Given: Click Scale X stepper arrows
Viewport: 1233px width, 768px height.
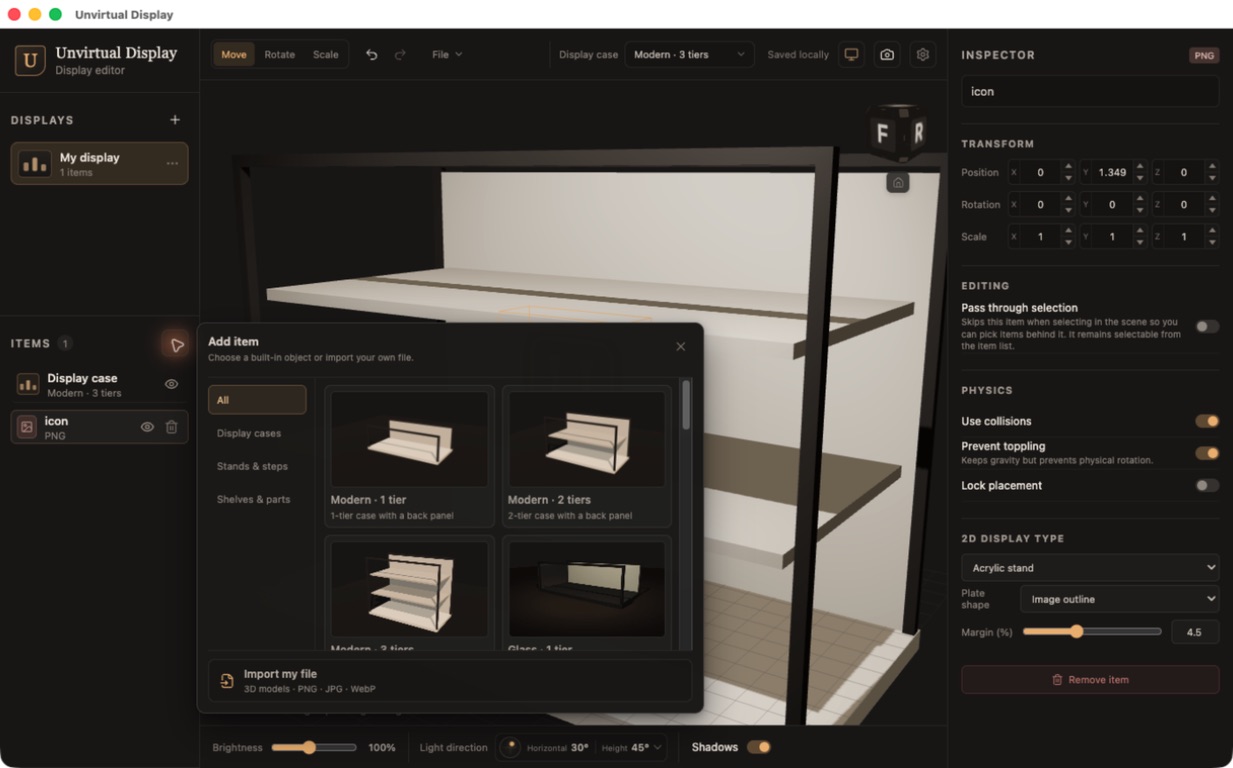Looking at the screenshot, I should pos(1068,237).
